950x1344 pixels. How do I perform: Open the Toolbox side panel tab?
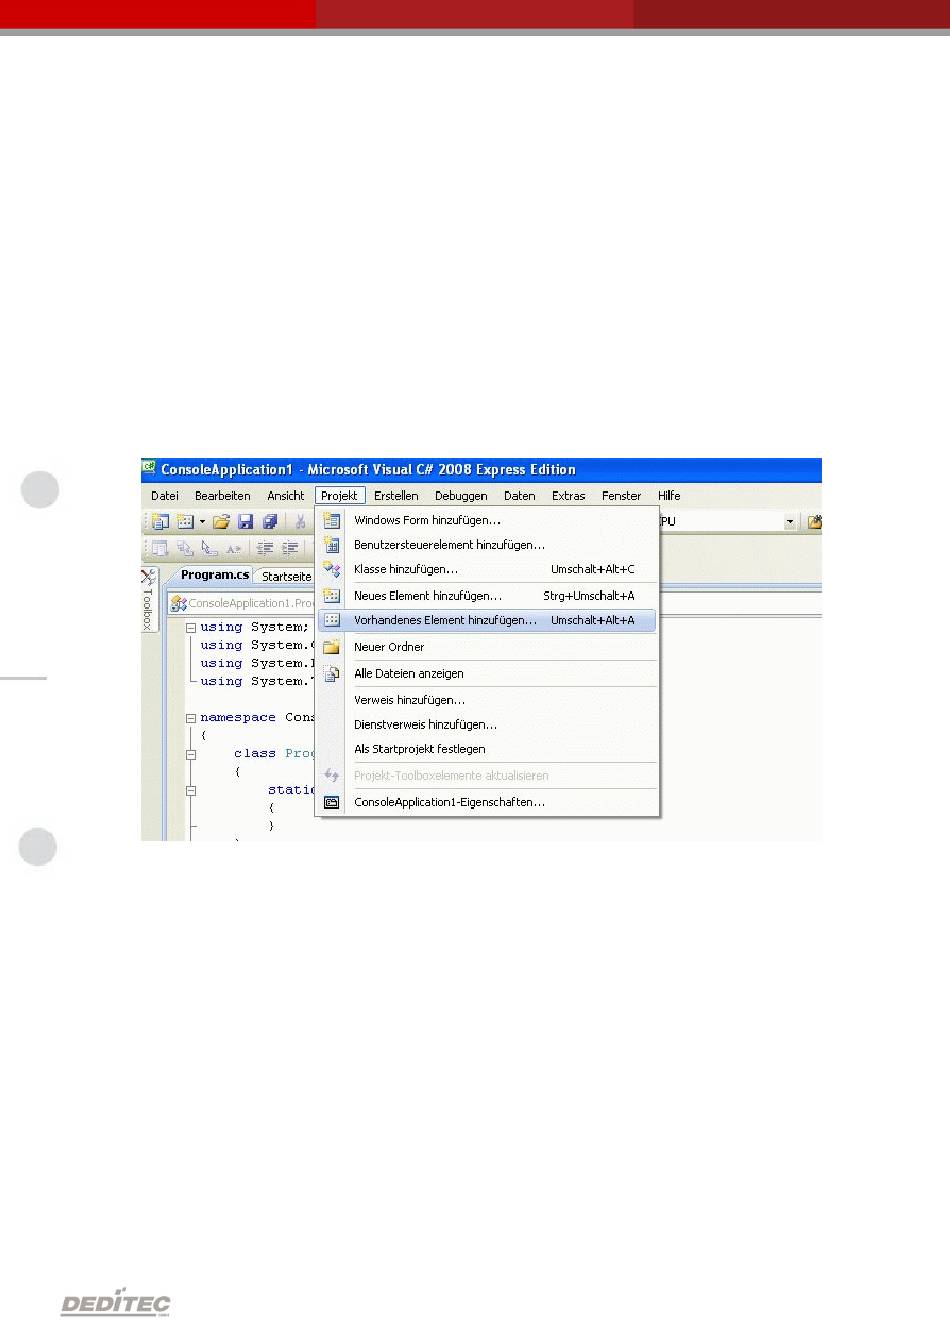click(x=149, y=600)
